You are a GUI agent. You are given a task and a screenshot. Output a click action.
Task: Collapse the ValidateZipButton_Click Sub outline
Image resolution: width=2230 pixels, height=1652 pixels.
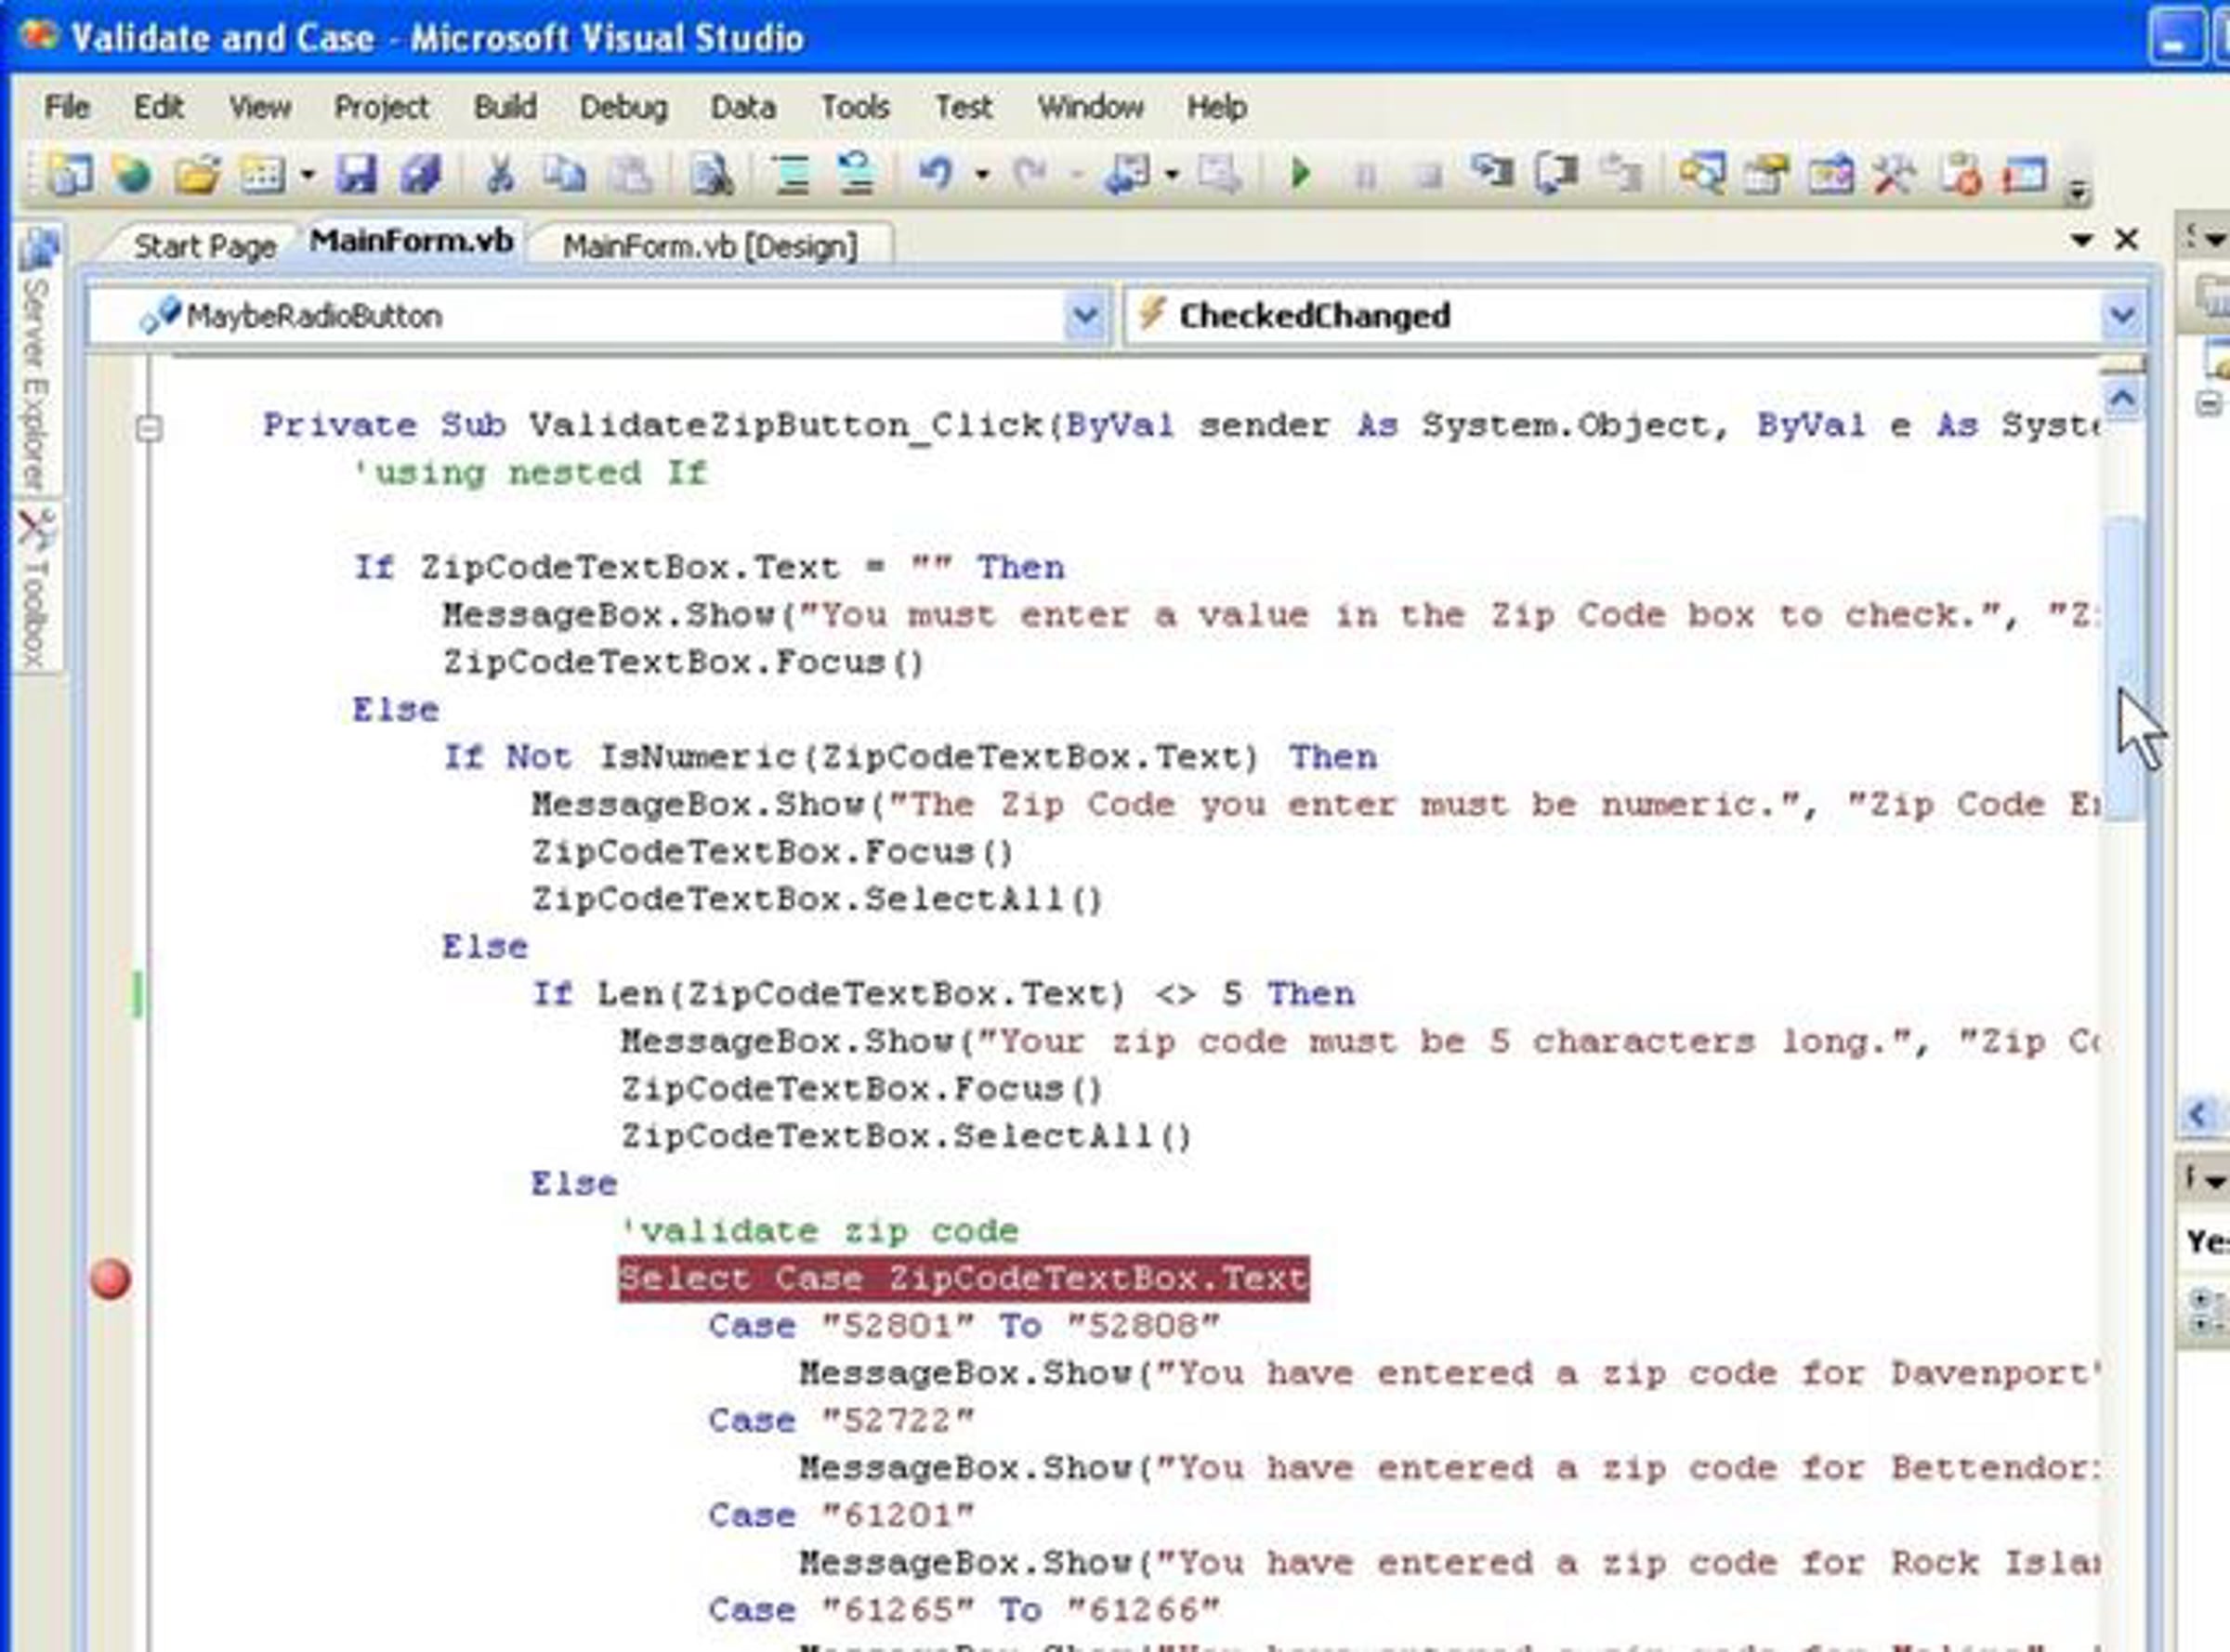click(x=148, y=429)
